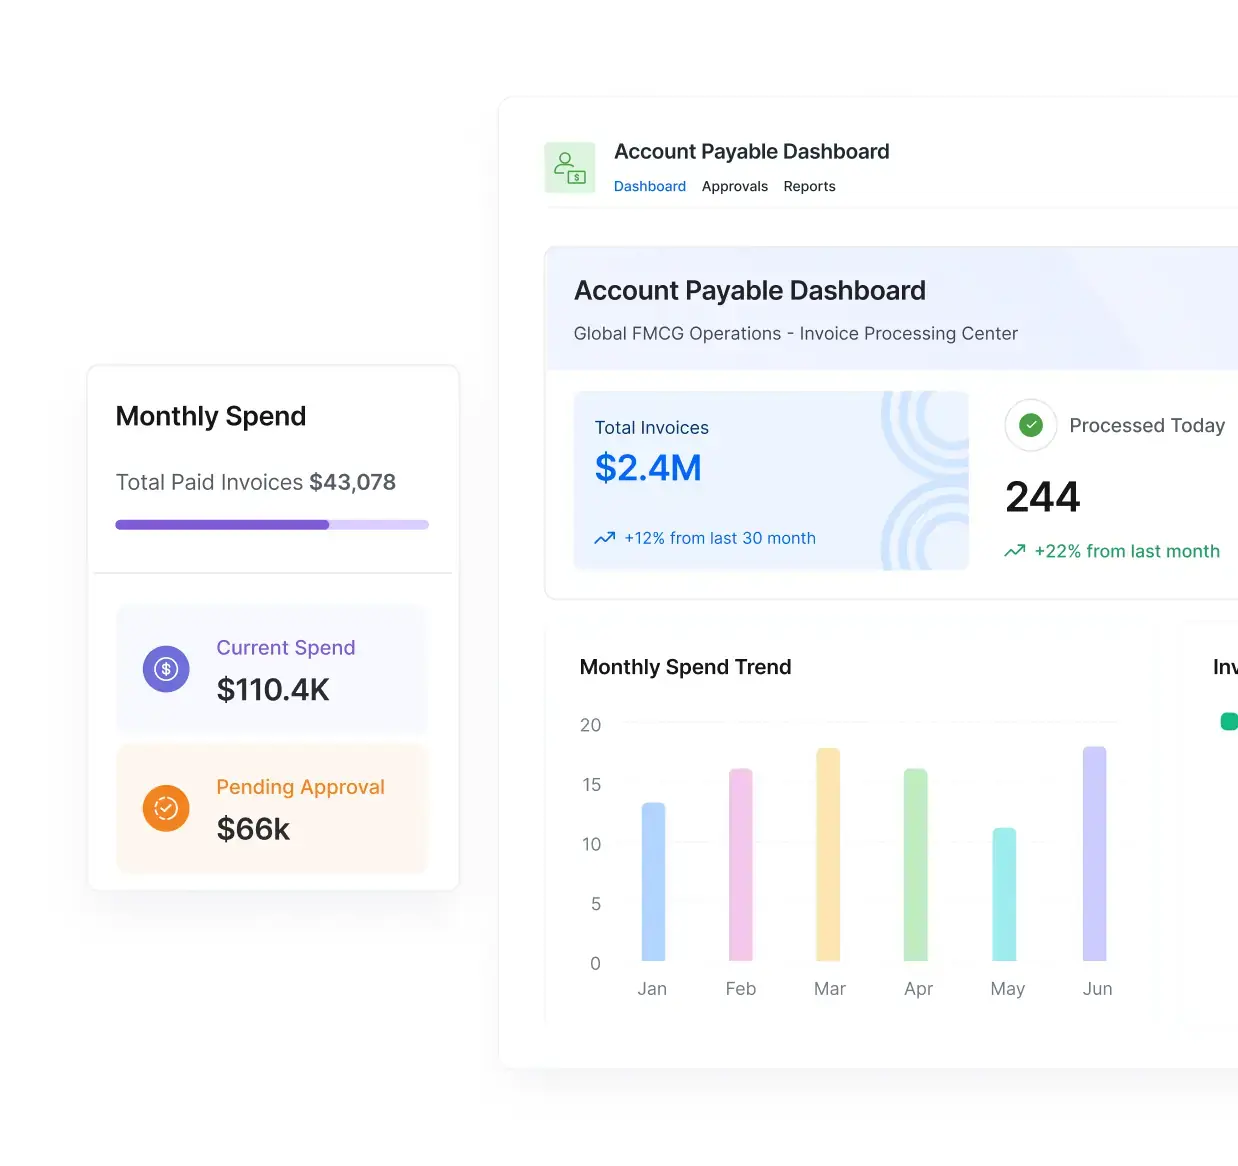Select the teal May bar
The width and height of the screenshot is (1238, 1166).
click(x=1004, y=893)
